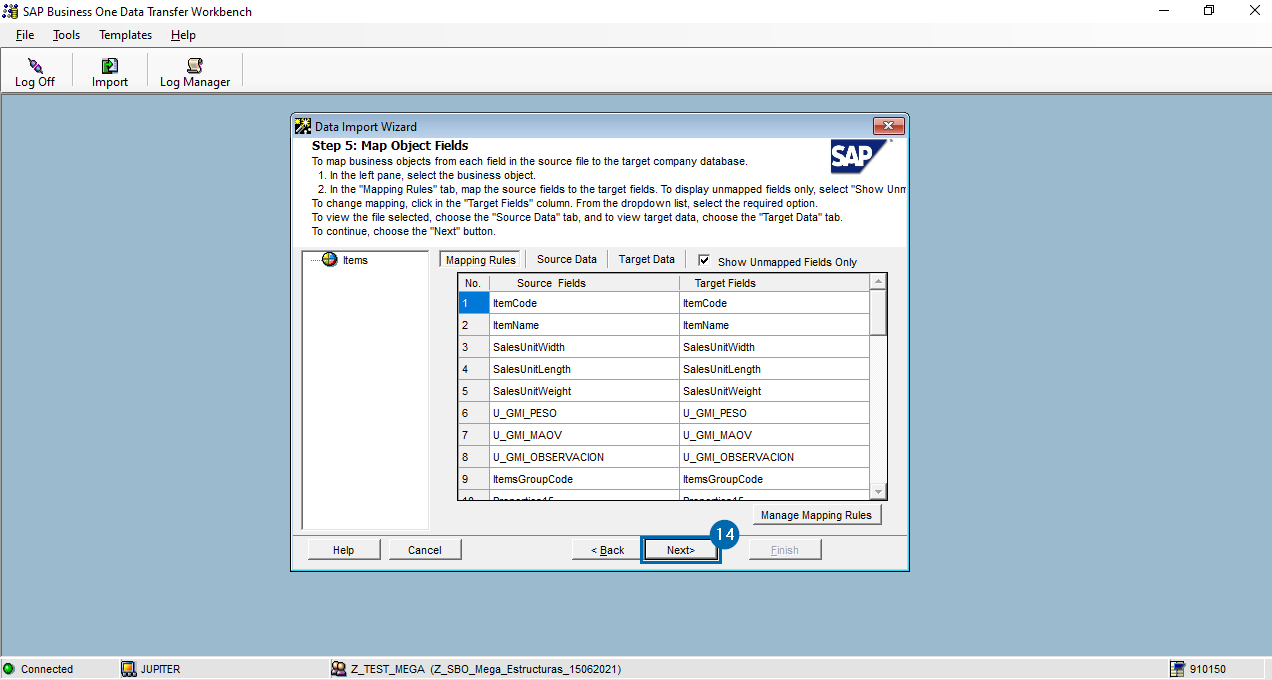Click the company user icon beside Z_TEST_MEGA
The image size is (1272, 680).
(339, 669)
